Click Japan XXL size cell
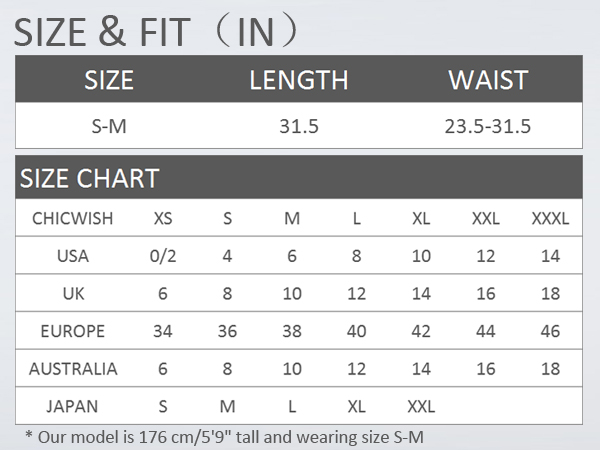600x450 pixels. coord(421,406)
